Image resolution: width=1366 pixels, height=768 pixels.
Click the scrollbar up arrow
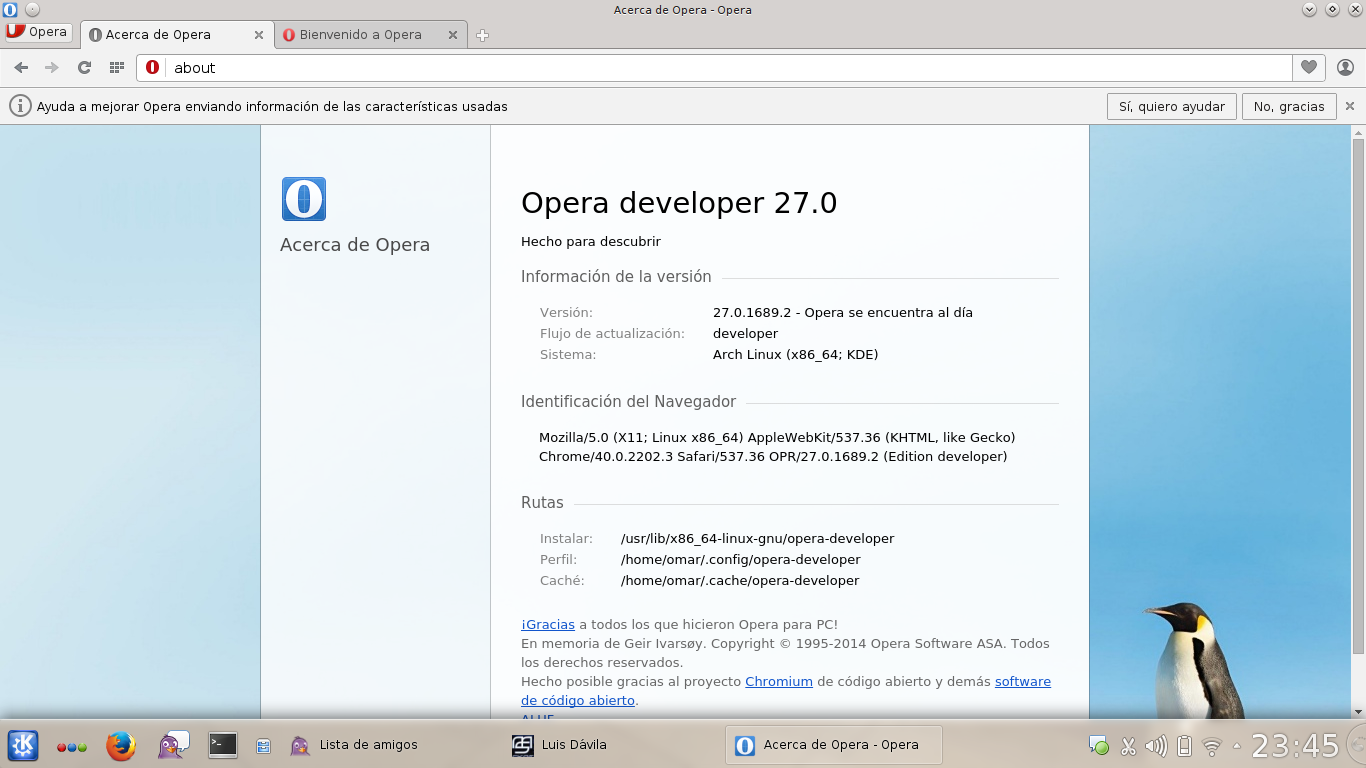point(1358,131)
